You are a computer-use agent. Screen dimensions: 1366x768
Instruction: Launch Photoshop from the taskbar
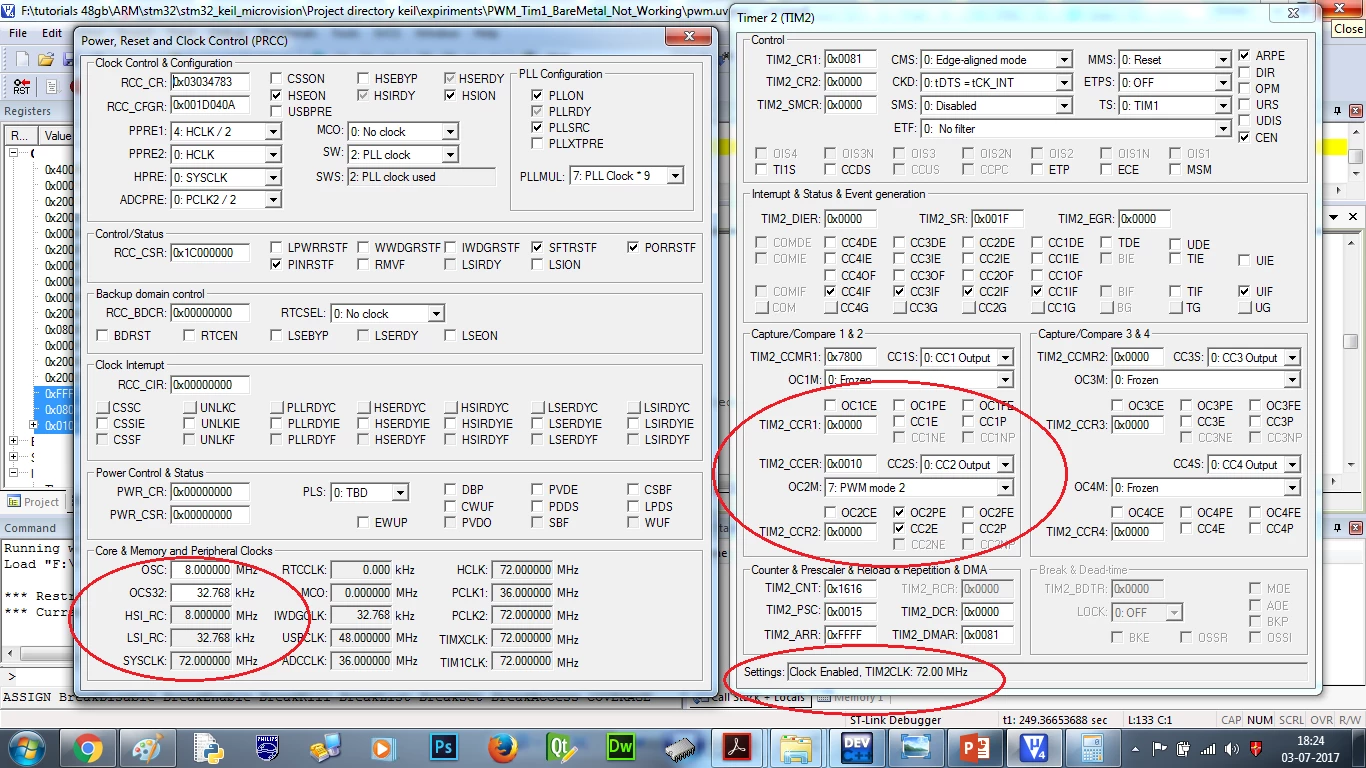pos(443,748)
